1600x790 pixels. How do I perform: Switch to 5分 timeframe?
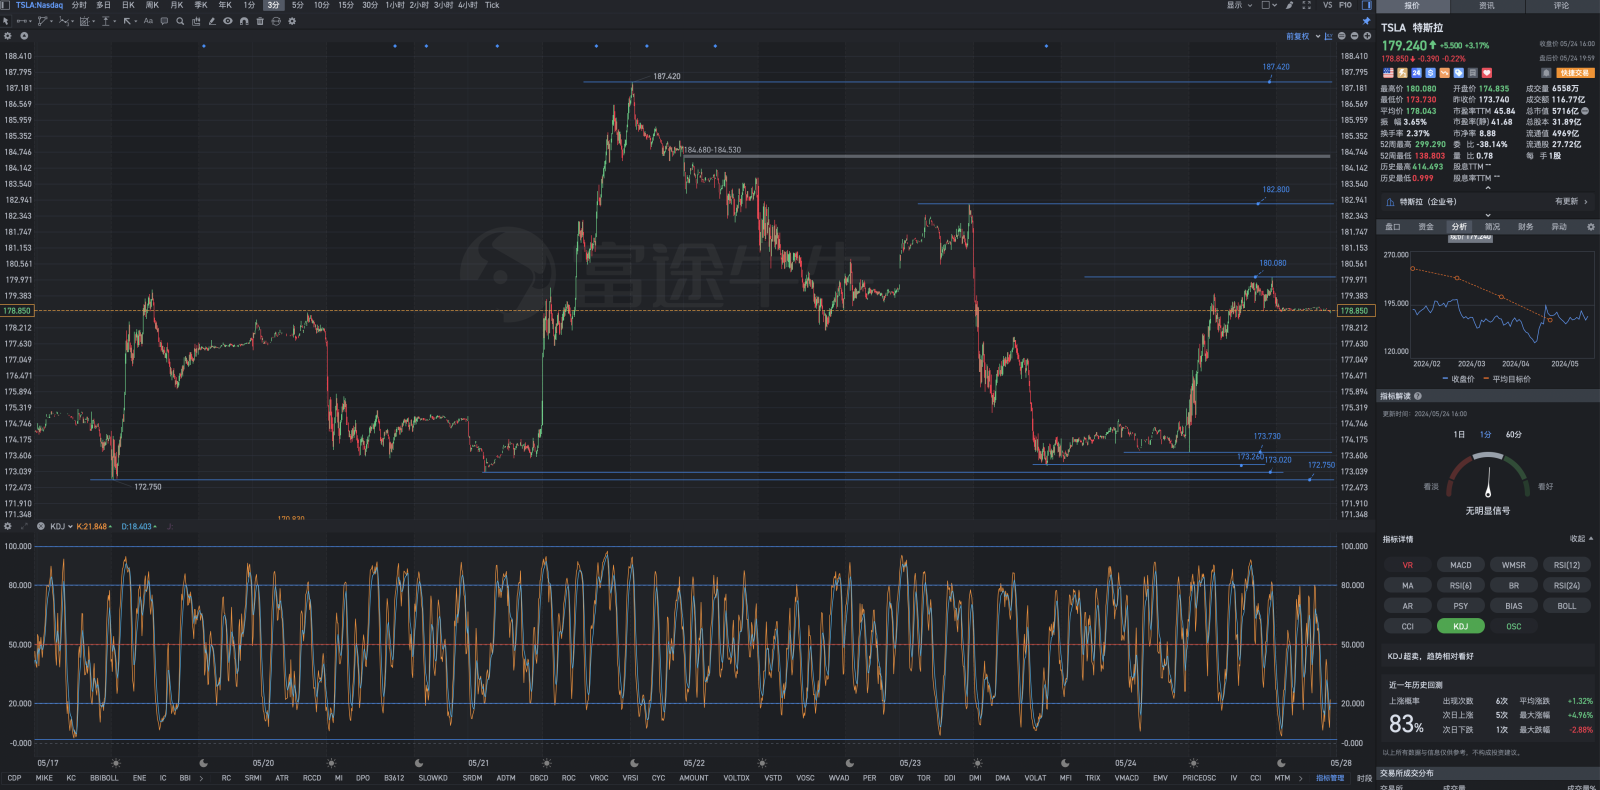pyautogui.click(x=297, y=5)
